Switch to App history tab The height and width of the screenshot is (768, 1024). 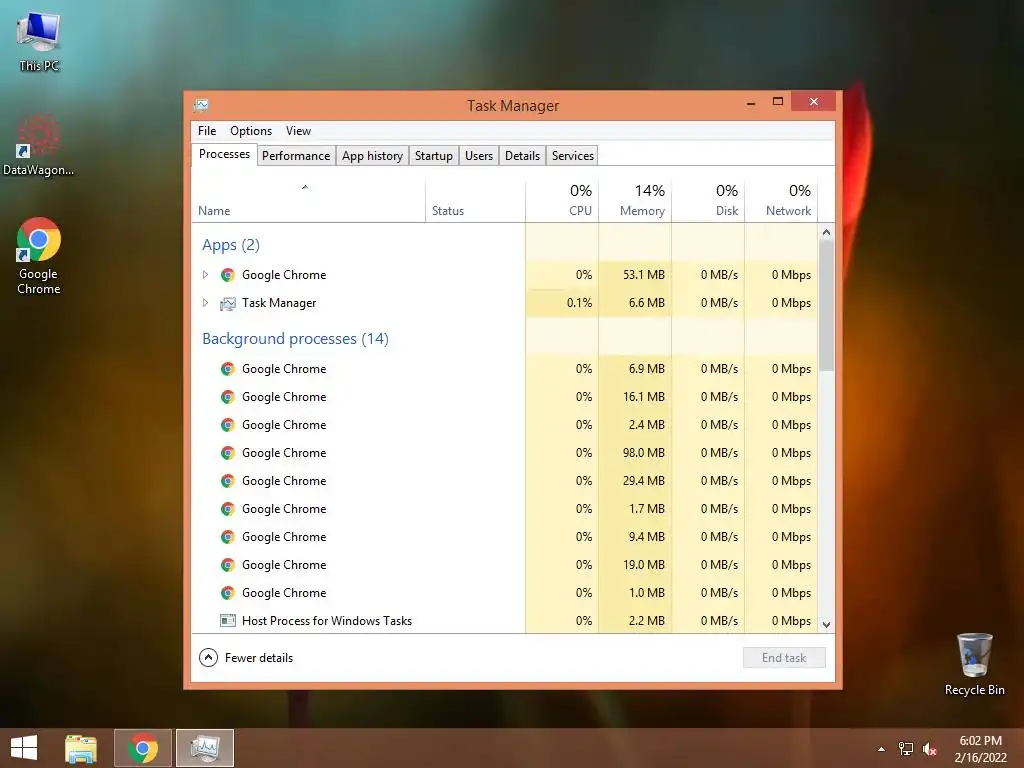coord(372,155)
